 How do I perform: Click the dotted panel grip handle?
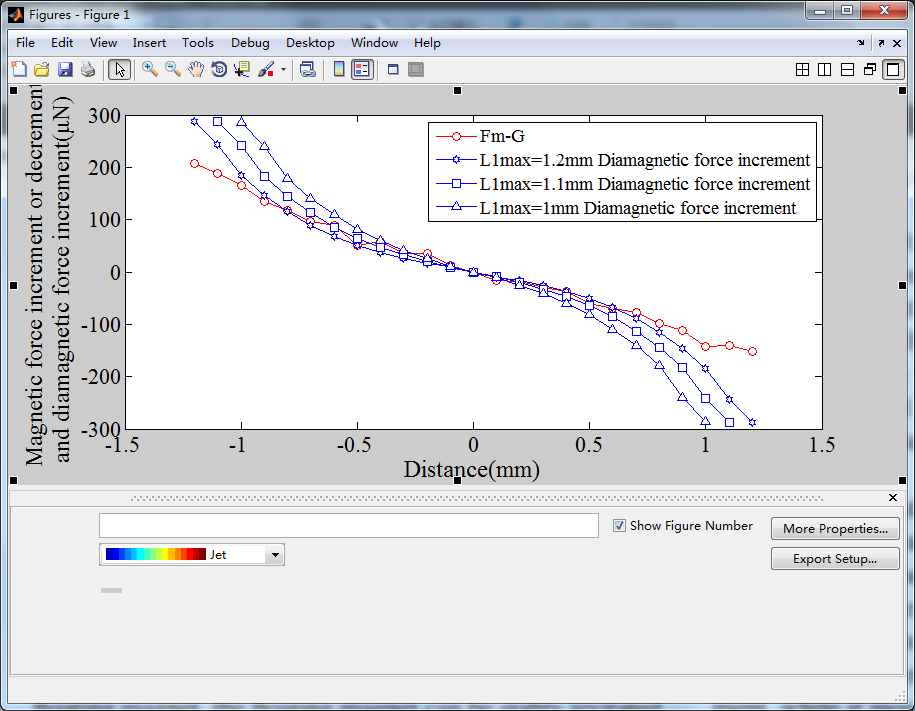(477, 499)
